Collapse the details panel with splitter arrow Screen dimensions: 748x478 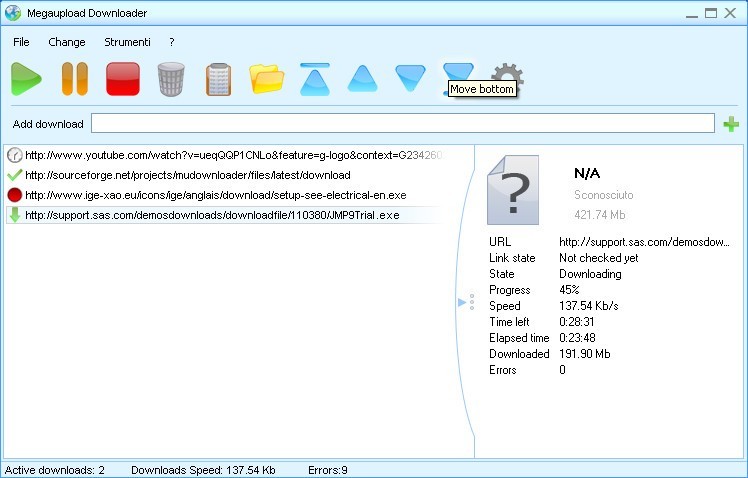tap(462, 302)
